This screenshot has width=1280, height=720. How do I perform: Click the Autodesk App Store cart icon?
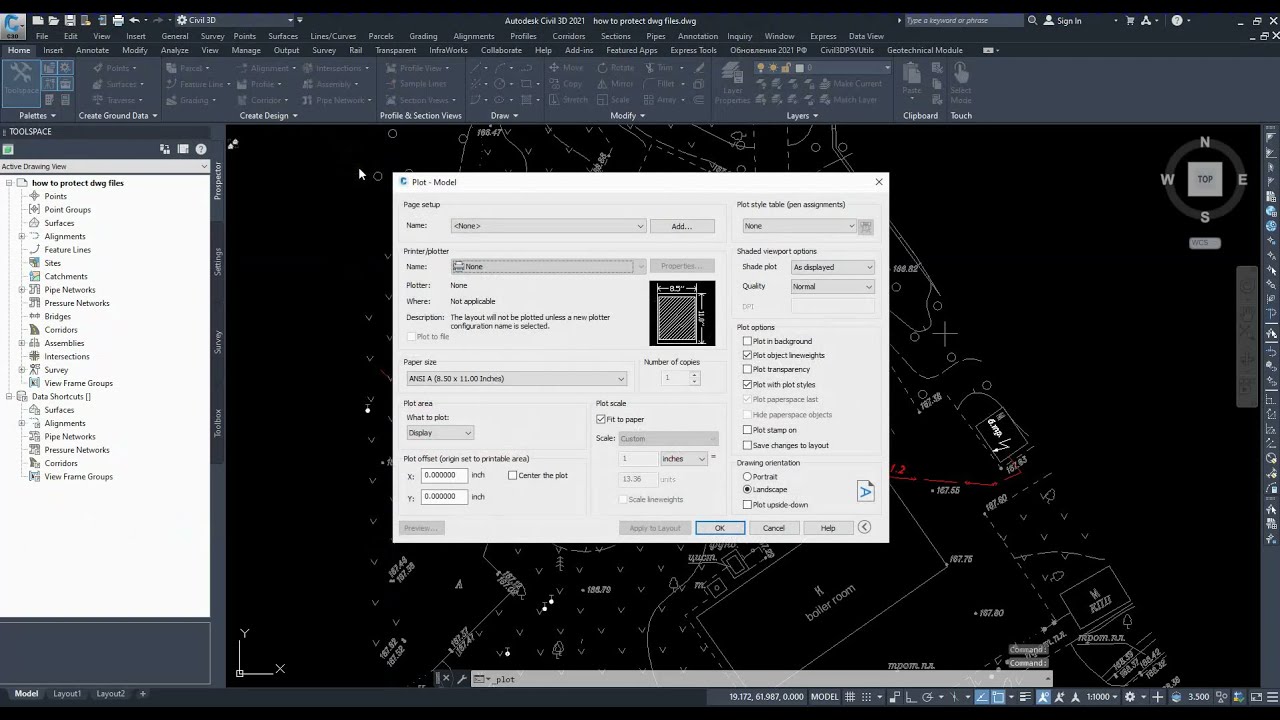click(x=1131, y=20)
